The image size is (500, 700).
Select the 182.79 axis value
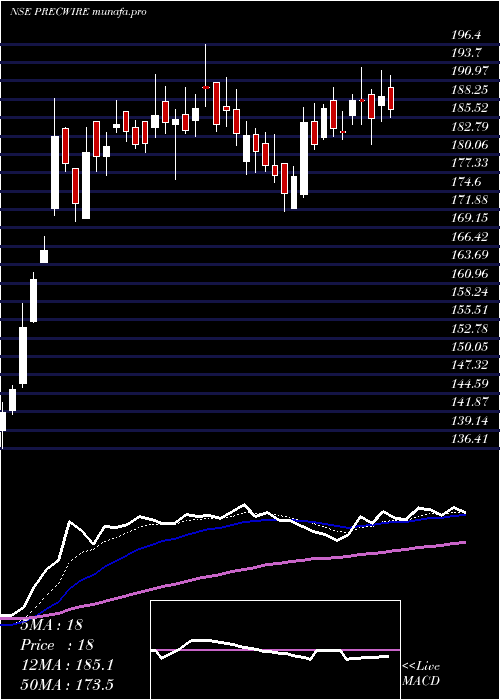click(x=468, y=126)
